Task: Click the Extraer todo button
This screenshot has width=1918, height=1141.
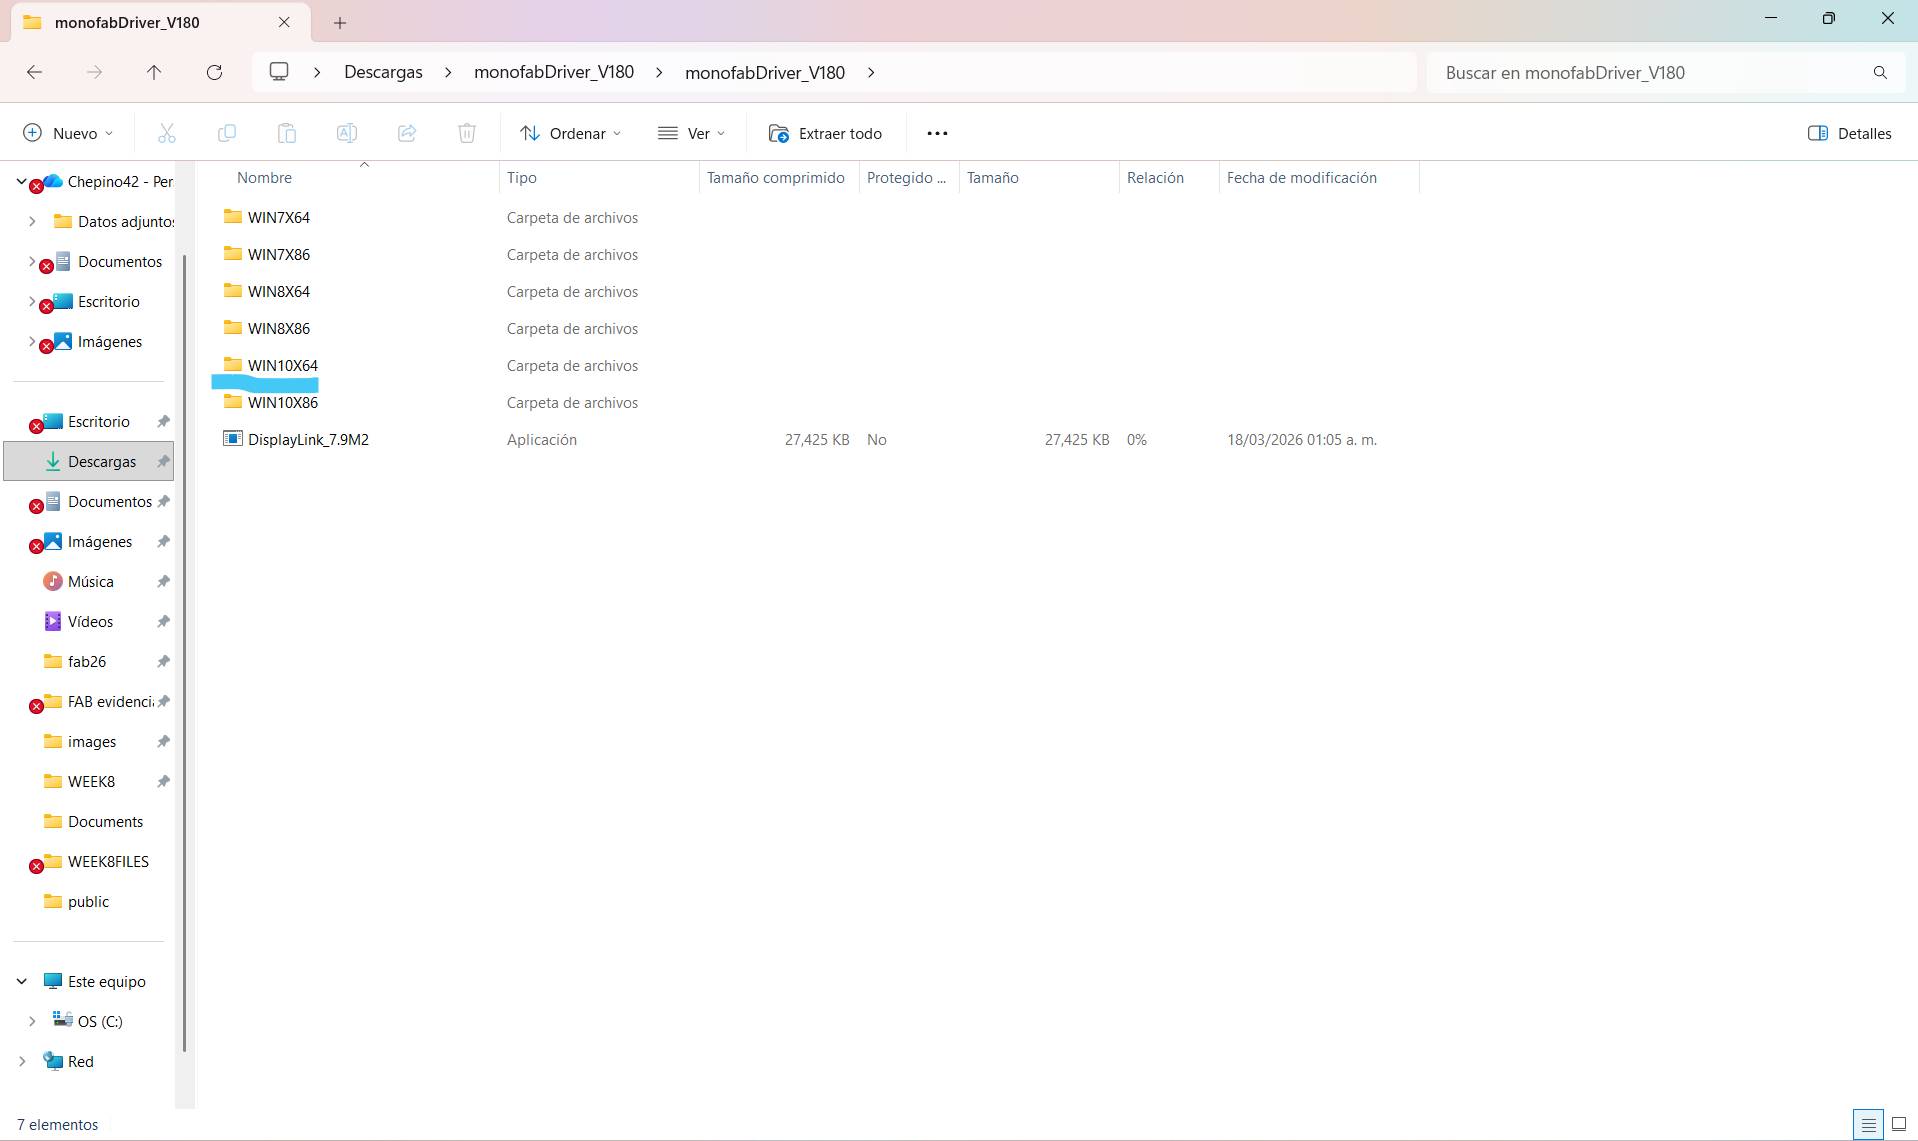Action: pyautogui.click(x=825, y=133)
